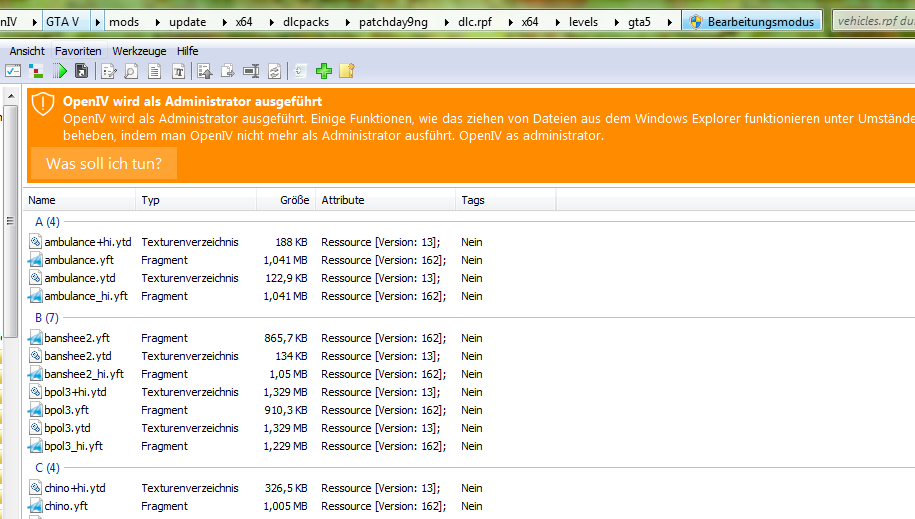Screen dimensions: 915x519
Task: Select the ambulance.ytd file name
Action: [x=80, y=278]
